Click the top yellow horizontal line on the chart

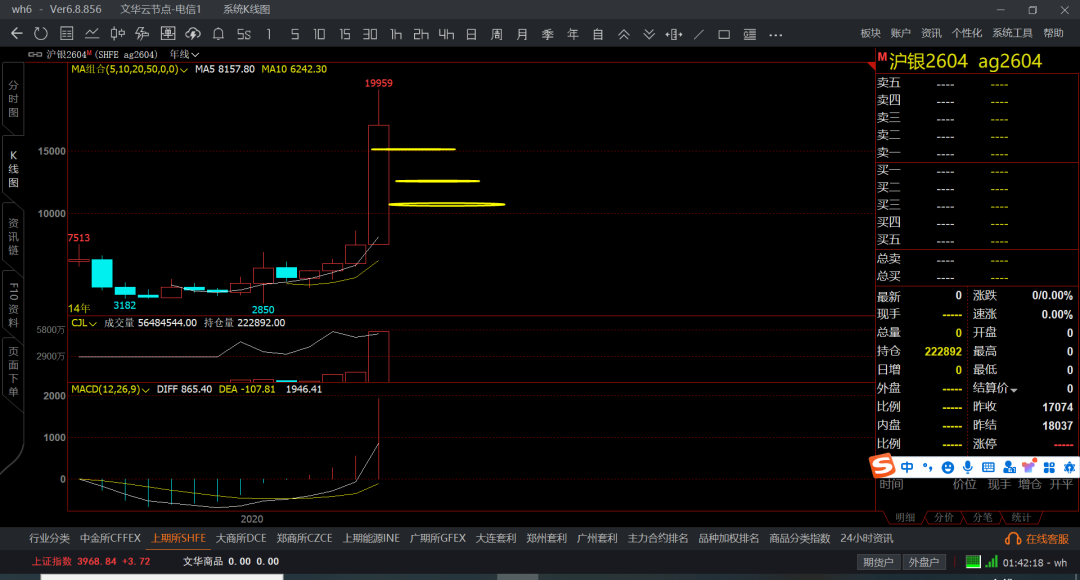(413, 149)
